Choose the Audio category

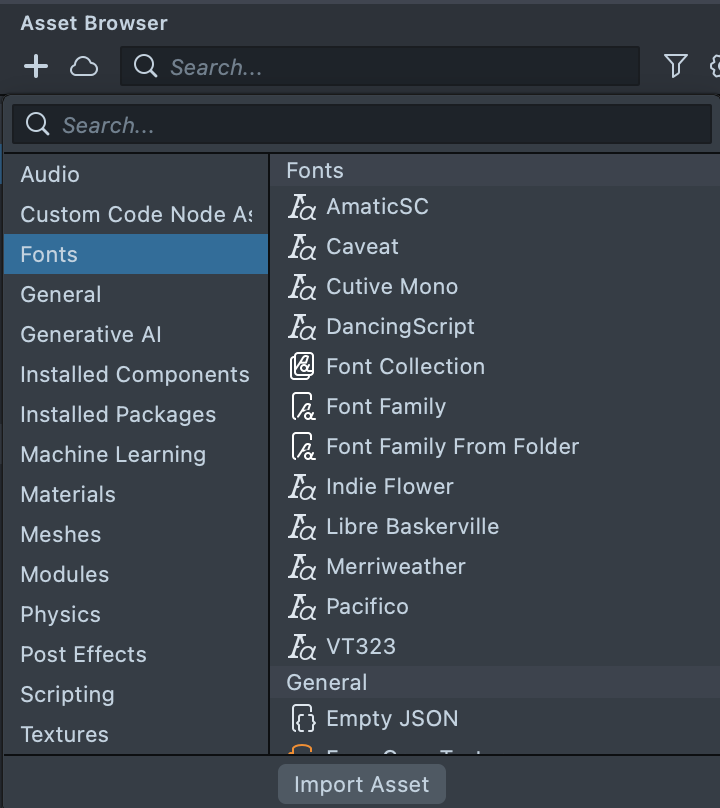coord(50,174)
